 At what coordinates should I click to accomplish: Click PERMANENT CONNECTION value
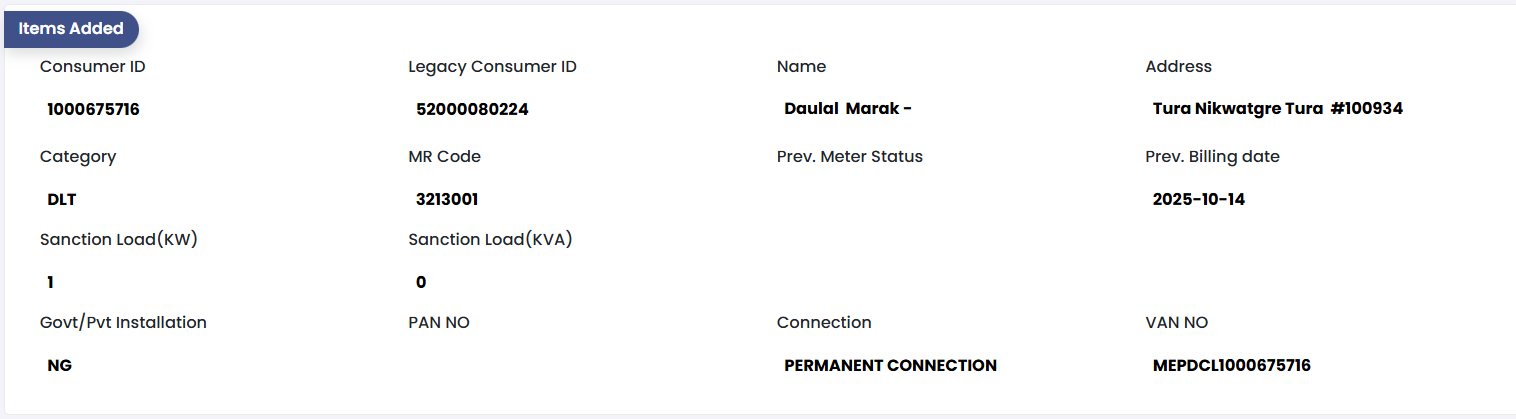[x=890, y=366]
